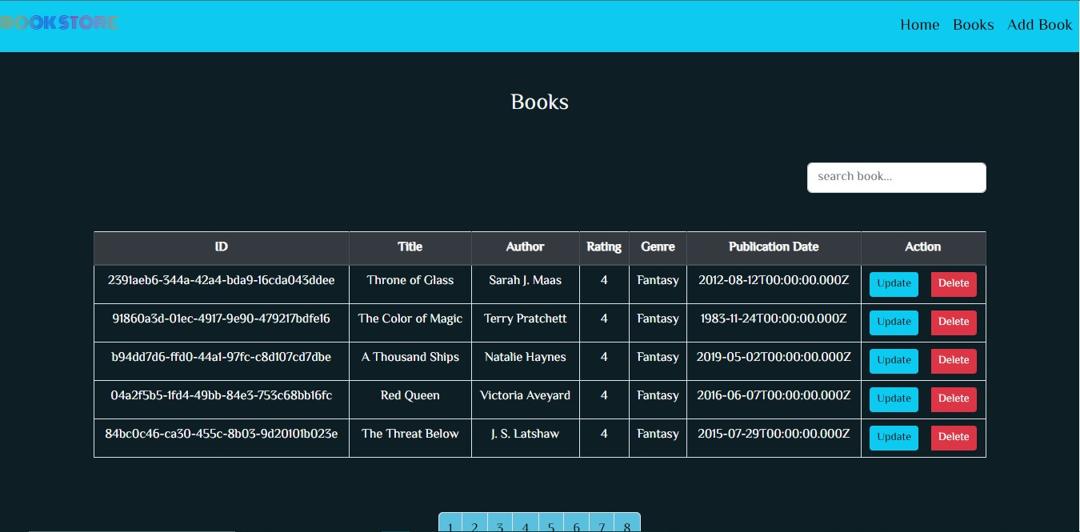Screen dimensions: 1080x532
Task: Click author Sarah J. Maas
Action: [525, 280]
